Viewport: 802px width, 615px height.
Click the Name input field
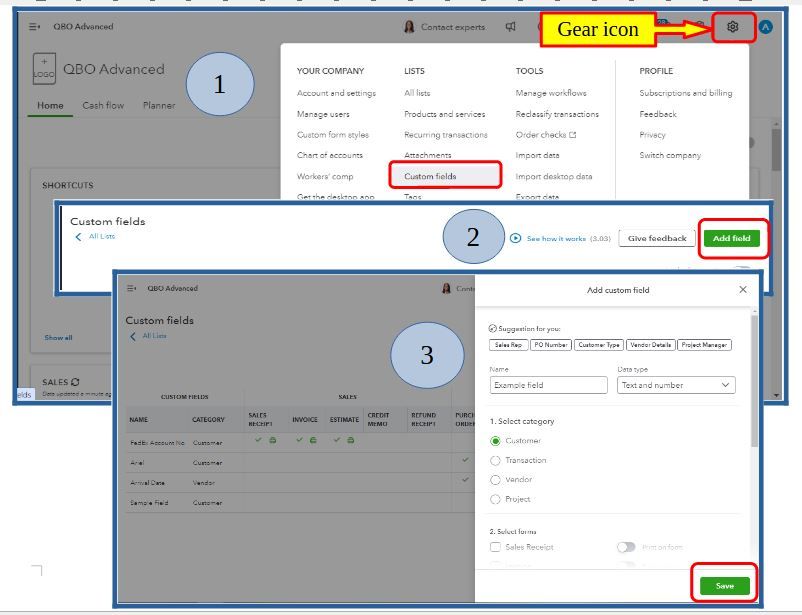tap(548, 385)
